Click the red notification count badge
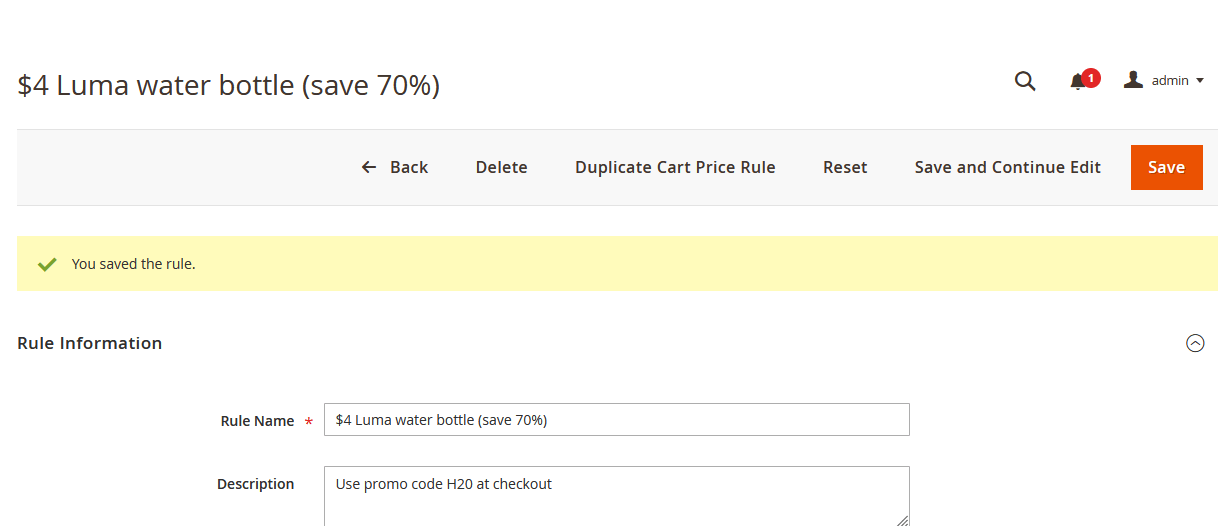This screenshot has height=526, width=1230. tap(1091, 77)
